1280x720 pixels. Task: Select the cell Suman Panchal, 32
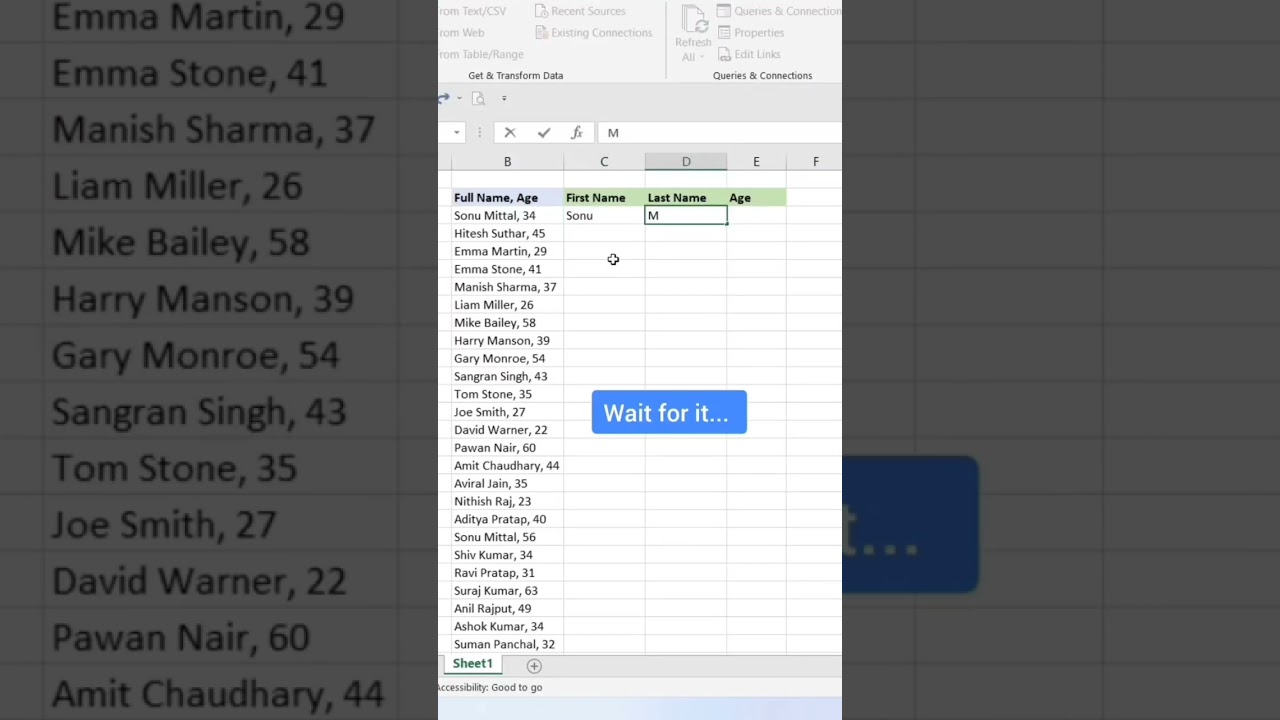tap(507, 645)
